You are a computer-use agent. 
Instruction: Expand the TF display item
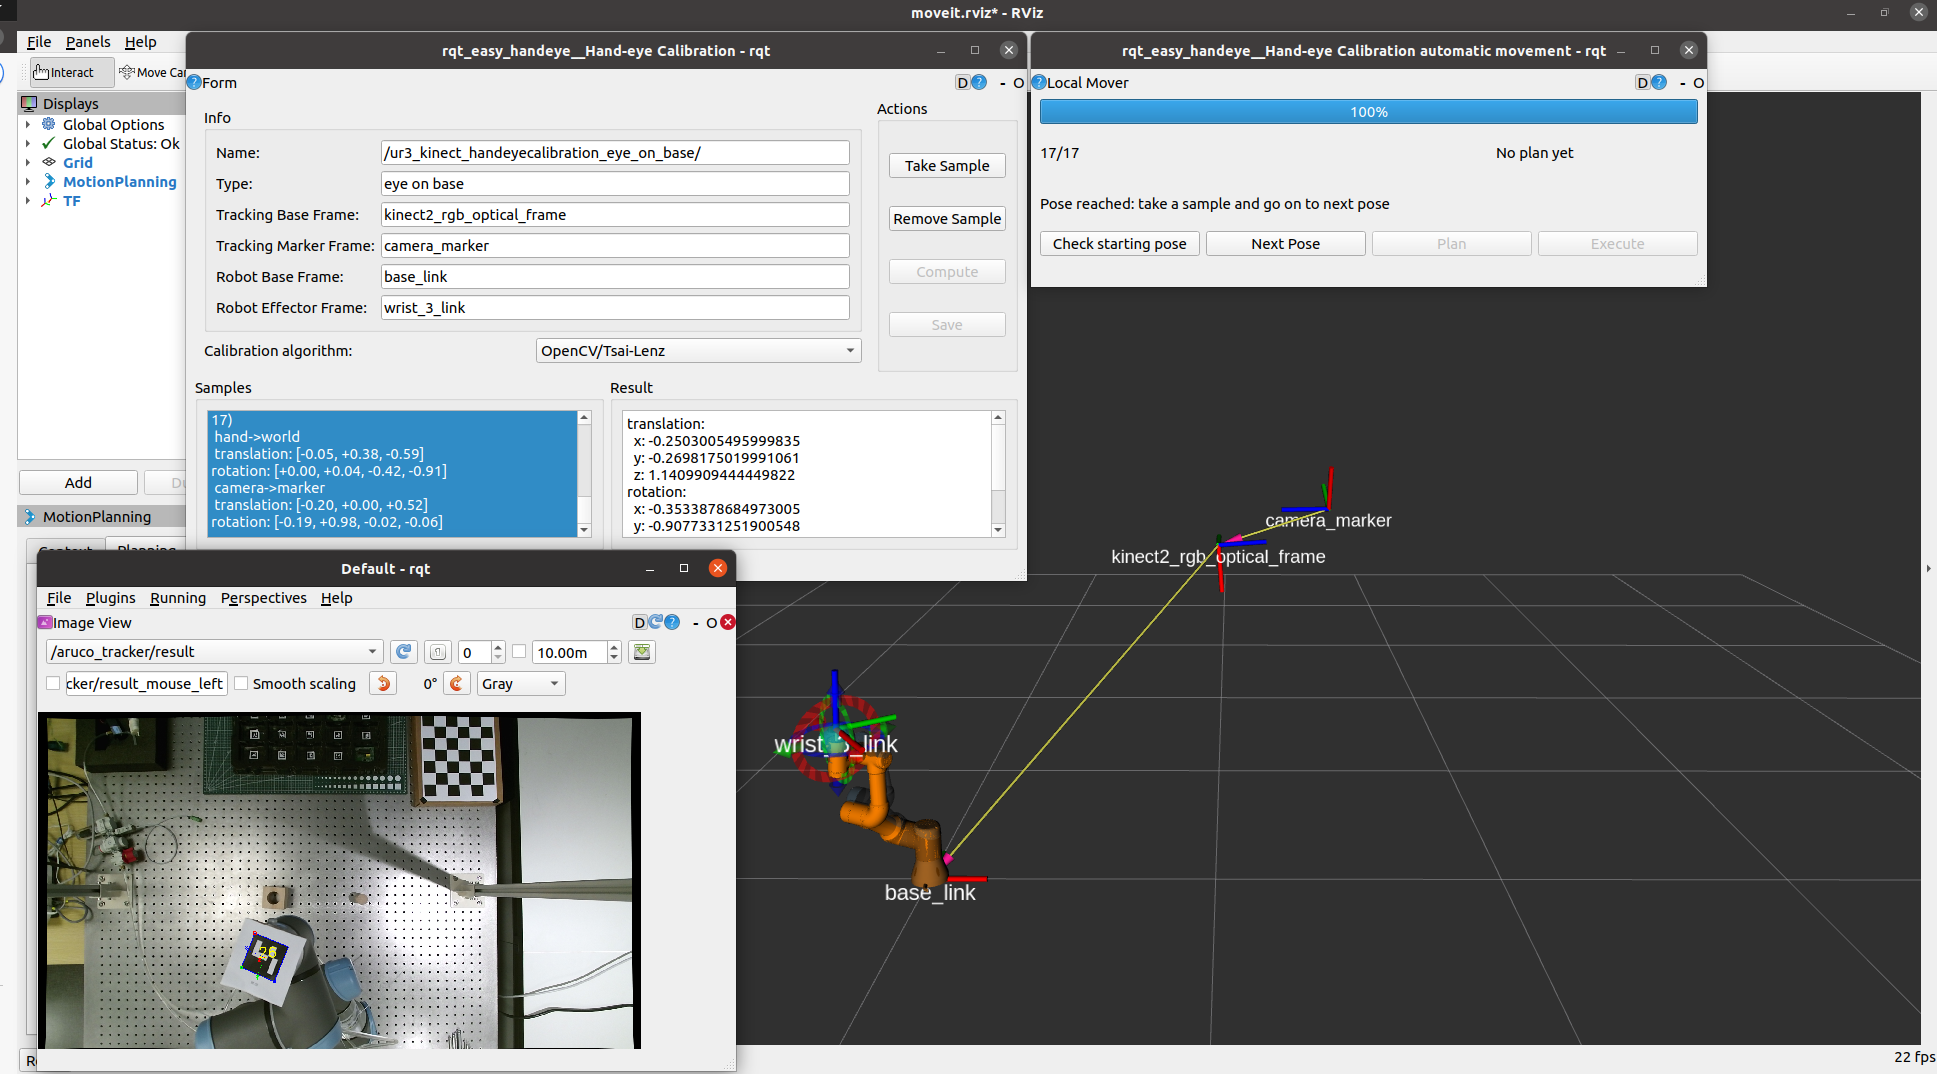tap(28, 200)
